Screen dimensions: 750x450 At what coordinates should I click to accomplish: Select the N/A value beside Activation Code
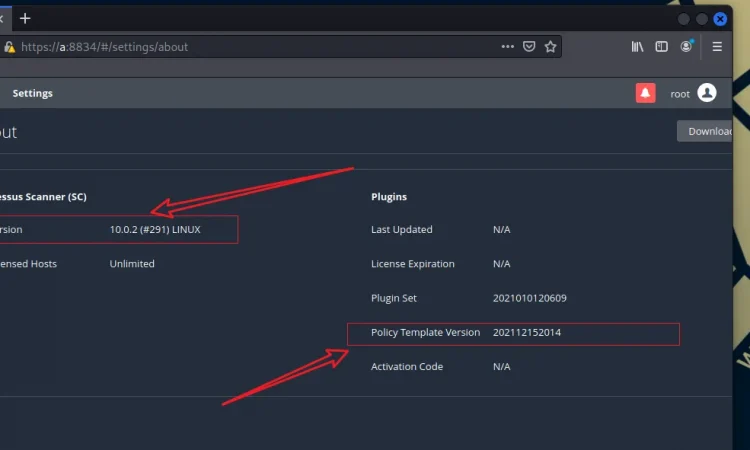pyautogui.click(x=501, y=367)
